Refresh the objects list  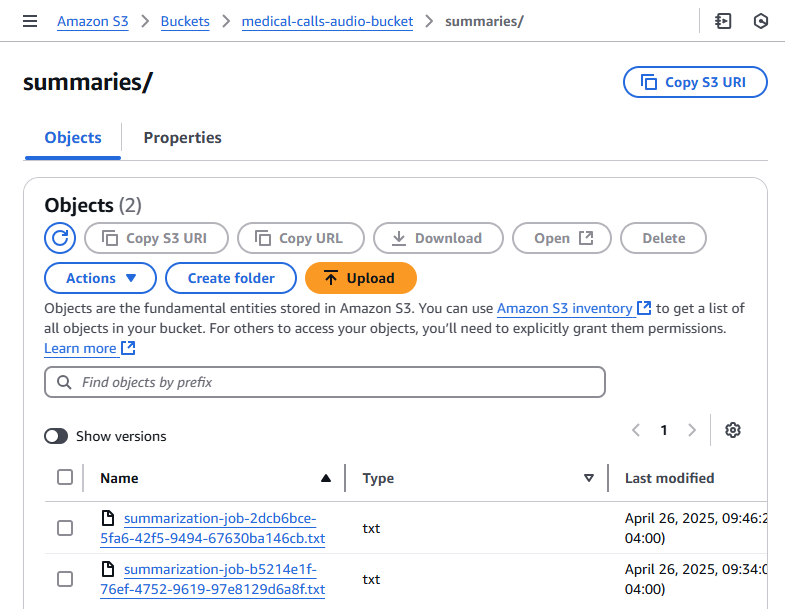tap(60, 238)
